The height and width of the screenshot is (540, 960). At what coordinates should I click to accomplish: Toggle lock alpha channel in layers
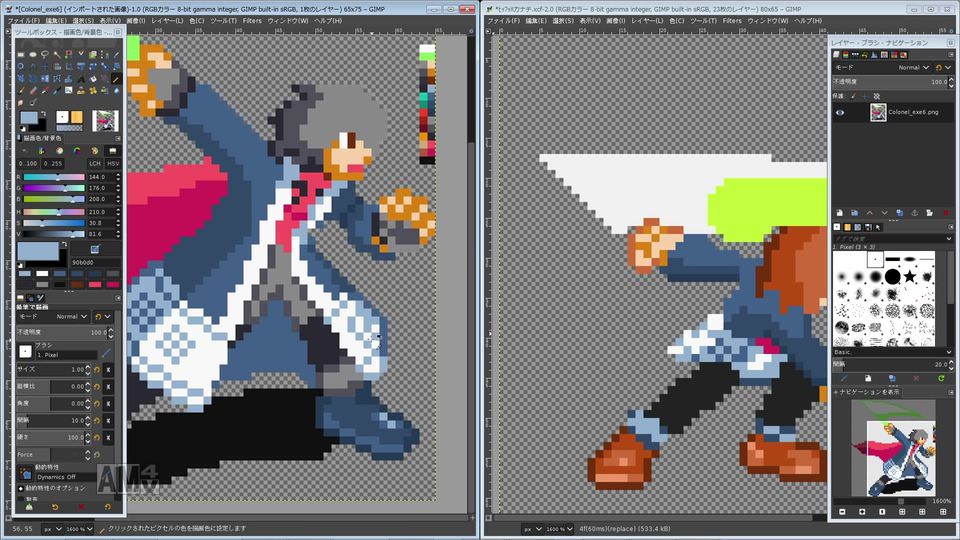(x=877, y=96)
